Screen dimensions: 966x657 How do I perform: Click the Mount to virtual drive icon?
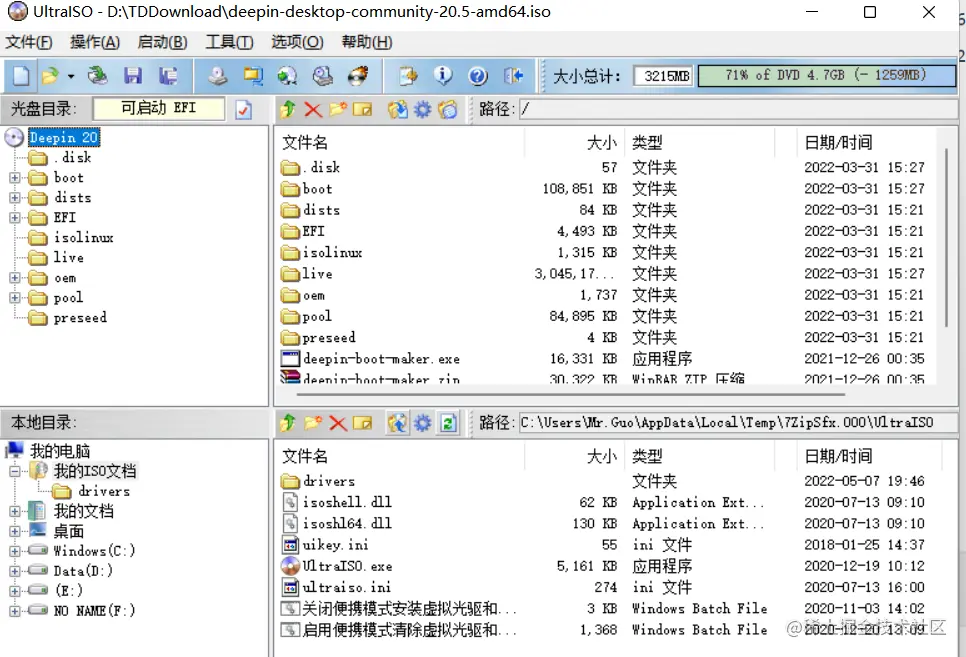tap(322, 76)
